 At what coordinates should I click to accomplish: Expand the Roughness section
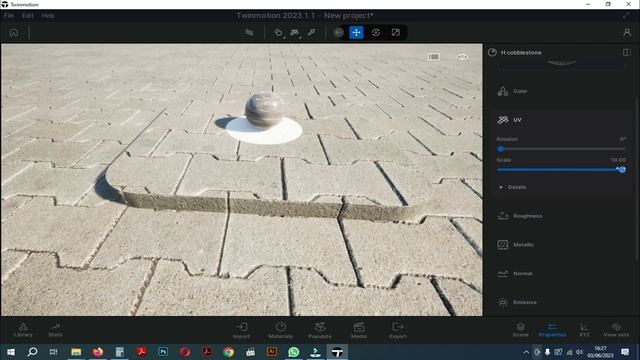561,216
